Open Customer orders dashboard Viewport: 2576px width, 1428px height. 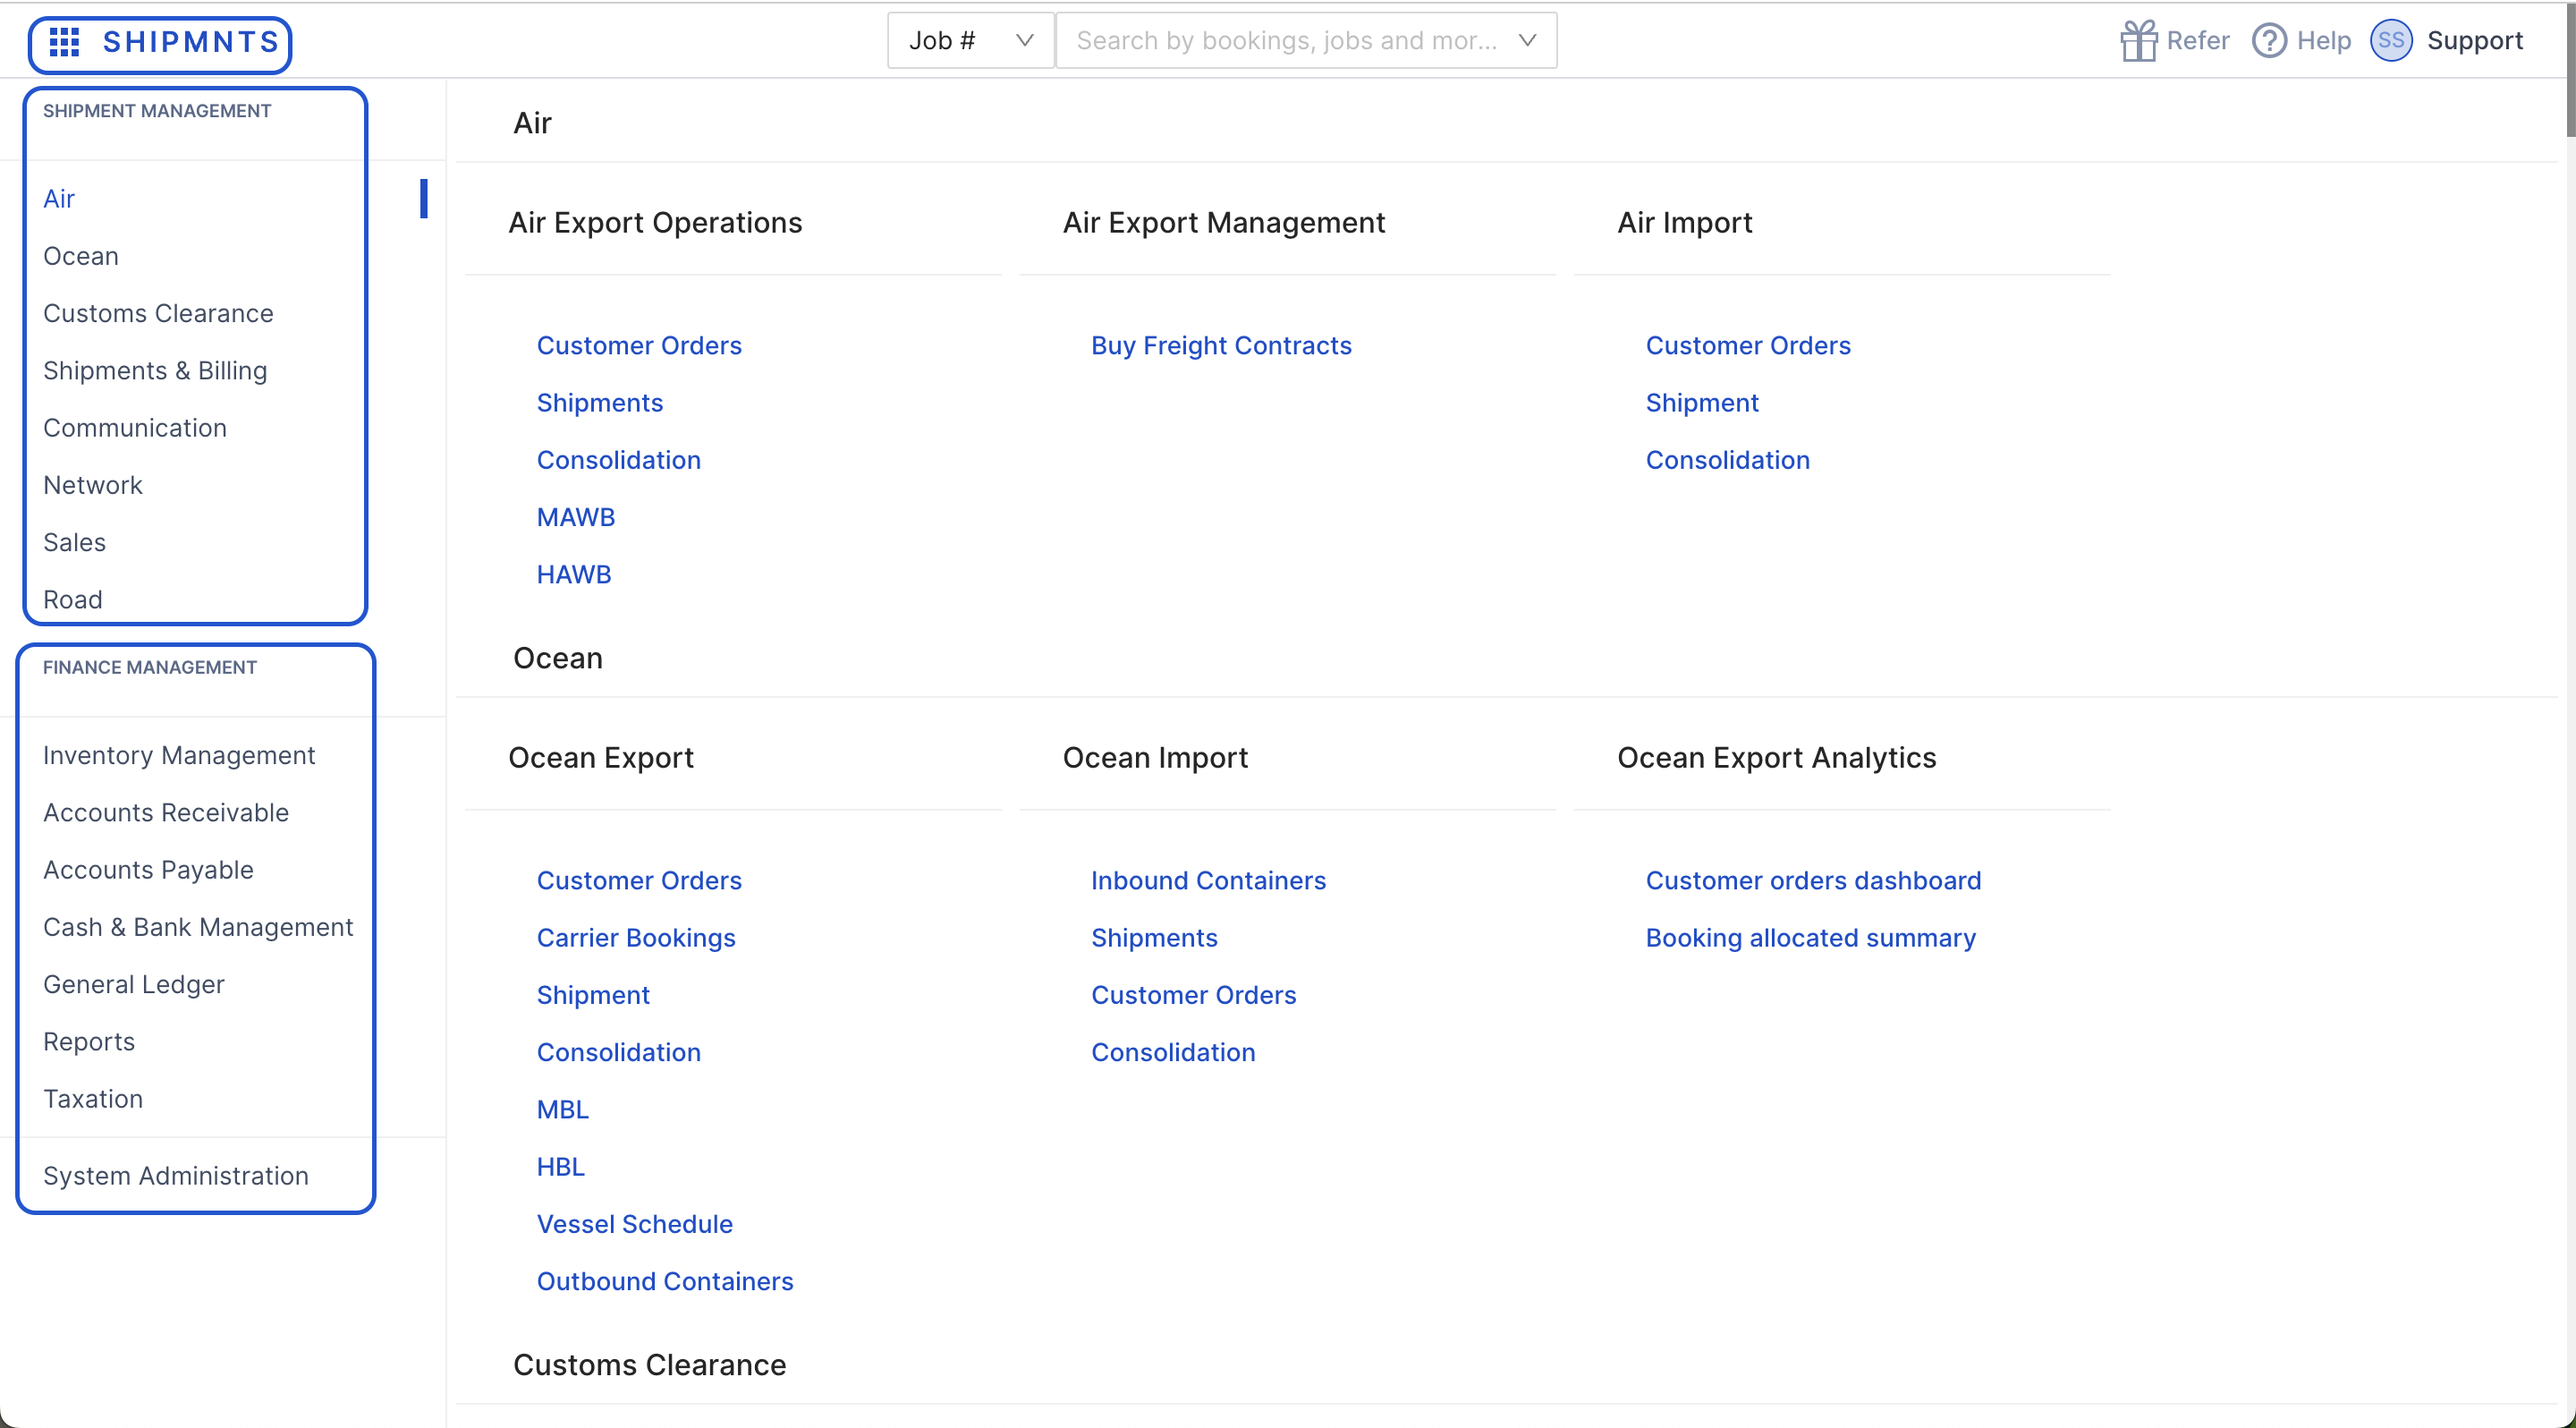click(x=1813, y=880)
